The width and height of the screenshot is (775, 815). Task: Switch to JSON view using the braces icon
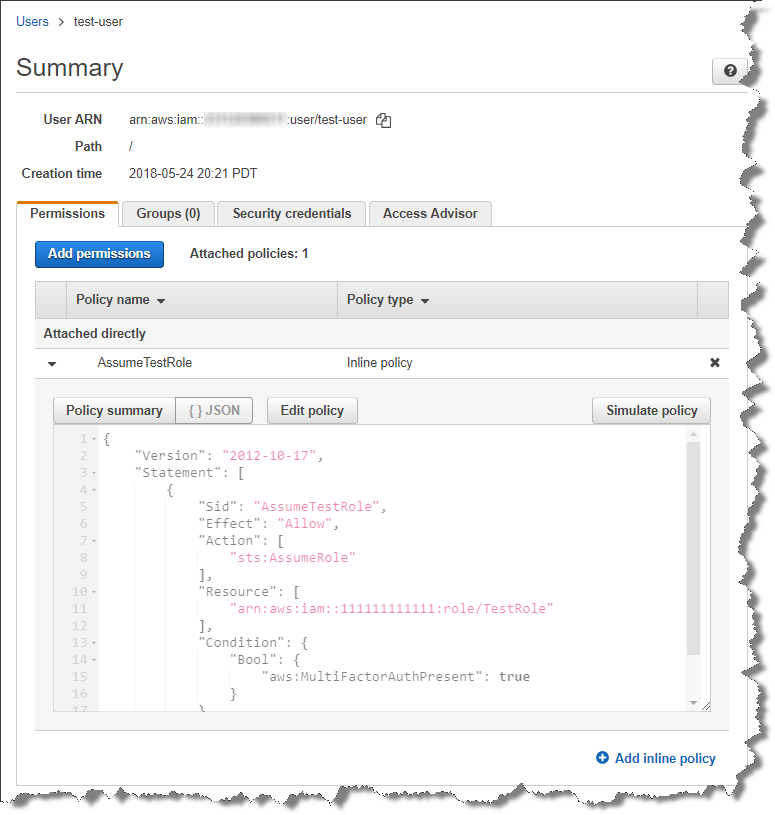point(214,410)
